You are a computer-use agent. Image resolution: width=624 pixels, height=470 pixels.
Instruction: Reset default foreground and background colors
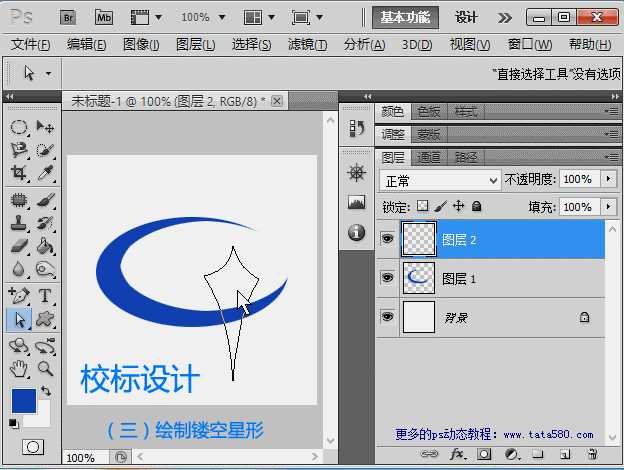tap(14, 424)
